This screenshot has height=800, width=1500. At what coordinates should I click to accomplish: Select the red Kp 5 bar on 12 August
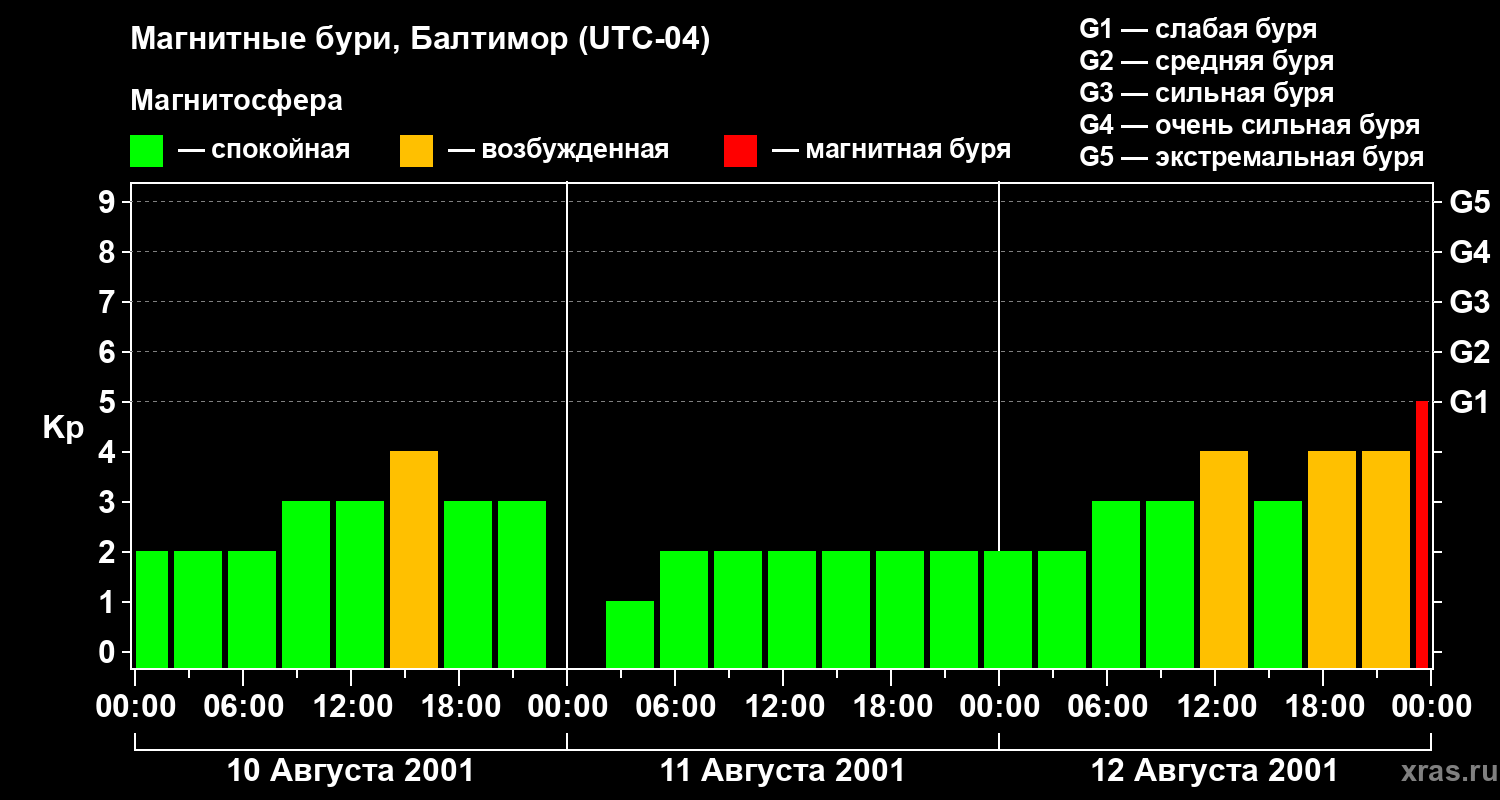1422,534
